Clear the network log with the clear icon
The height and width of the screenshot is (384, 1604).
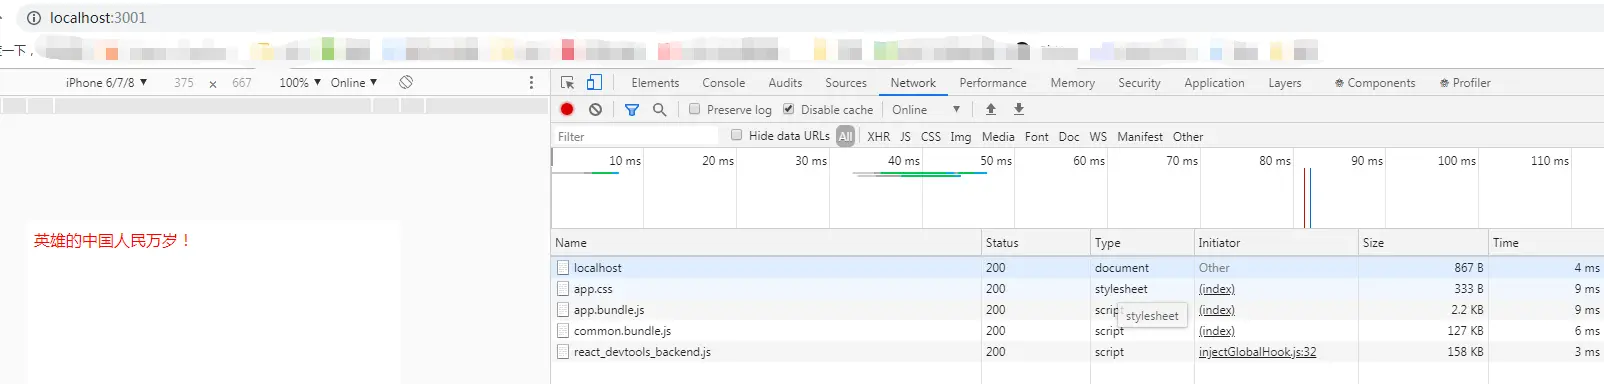coord(595,109)
